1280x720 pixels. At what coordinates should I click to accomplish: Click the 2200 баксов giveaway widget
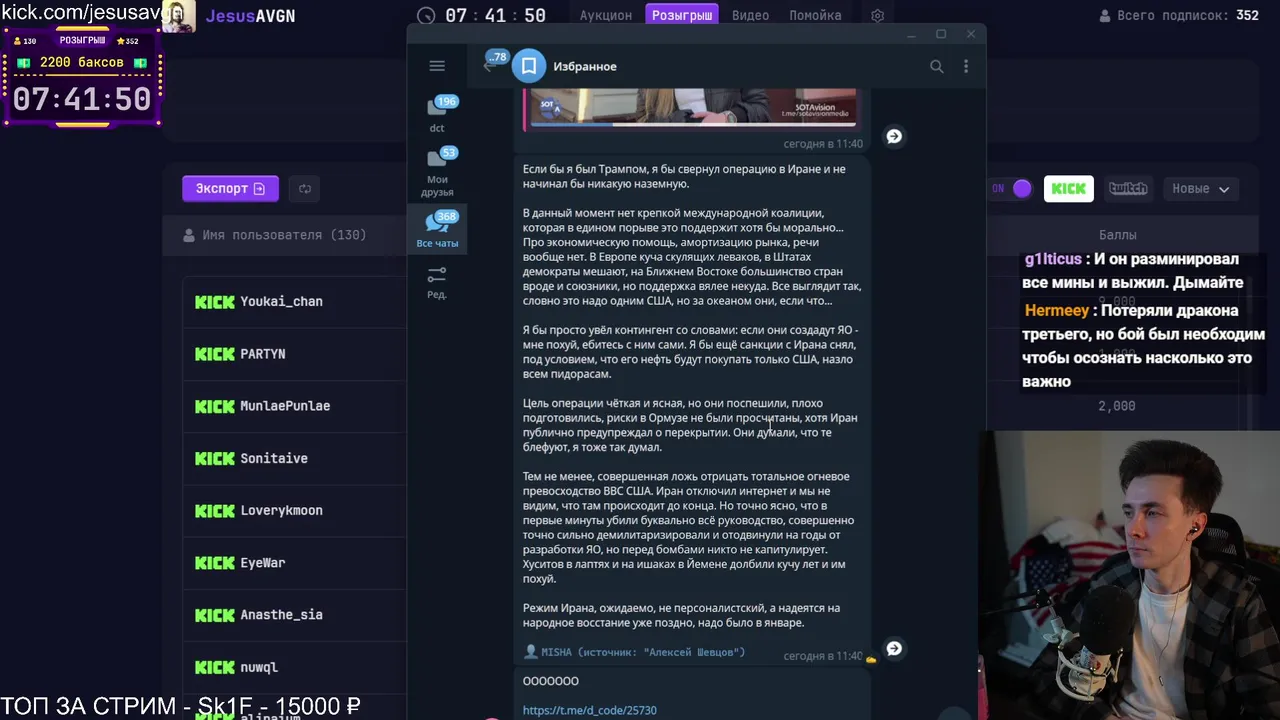82,78
